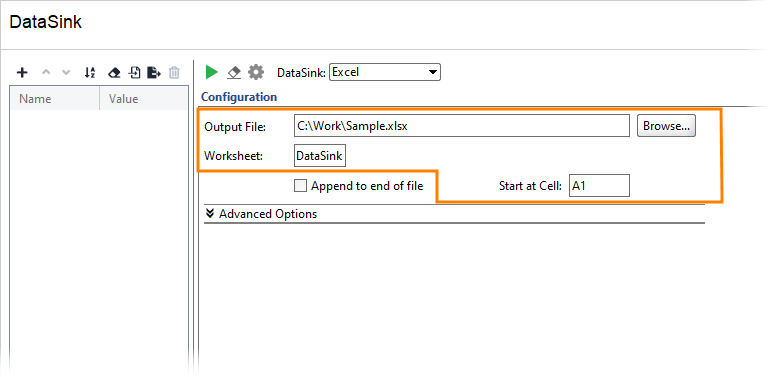This screenshot has height=377, width=772.
Task: Open the DataSink settings gear icon
Action: point(256,72)
